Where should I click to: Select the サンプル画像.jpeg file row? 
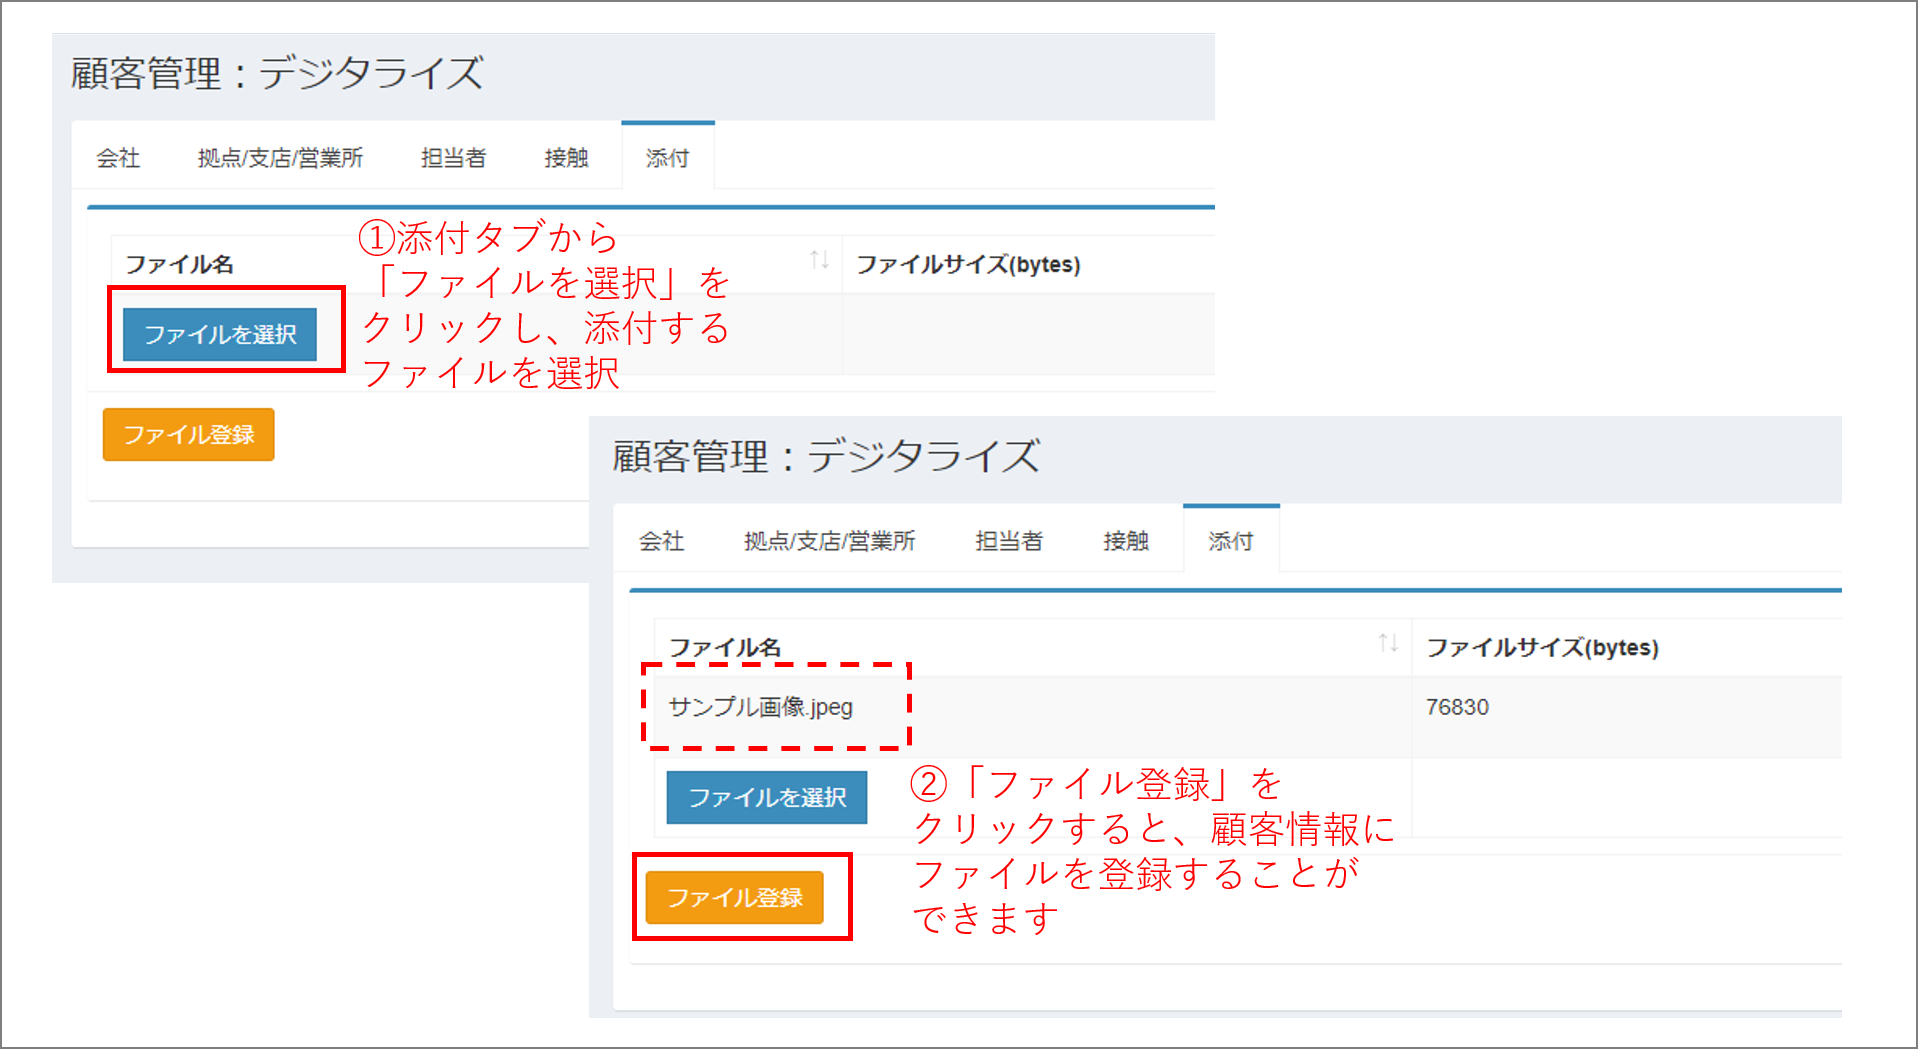point(760,707)
